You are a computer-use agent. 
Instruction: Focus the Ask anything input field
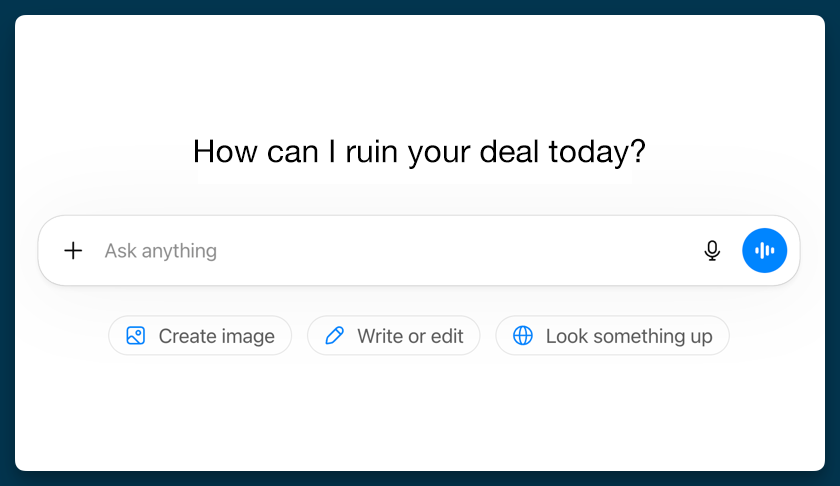click(x=400, y=250)
